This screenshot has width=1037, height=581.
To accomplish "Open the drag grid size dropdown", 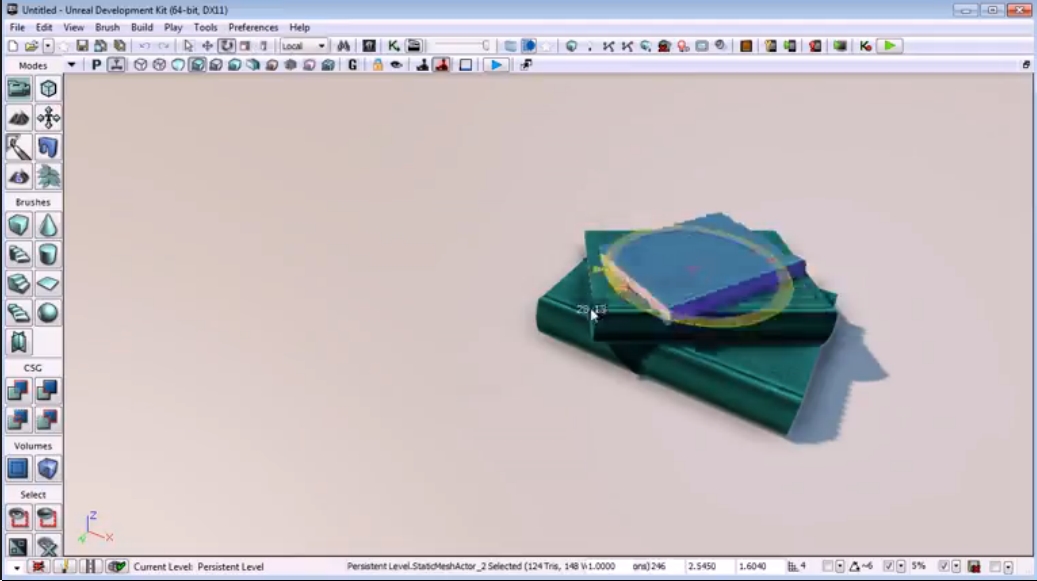I will point(840,566).
